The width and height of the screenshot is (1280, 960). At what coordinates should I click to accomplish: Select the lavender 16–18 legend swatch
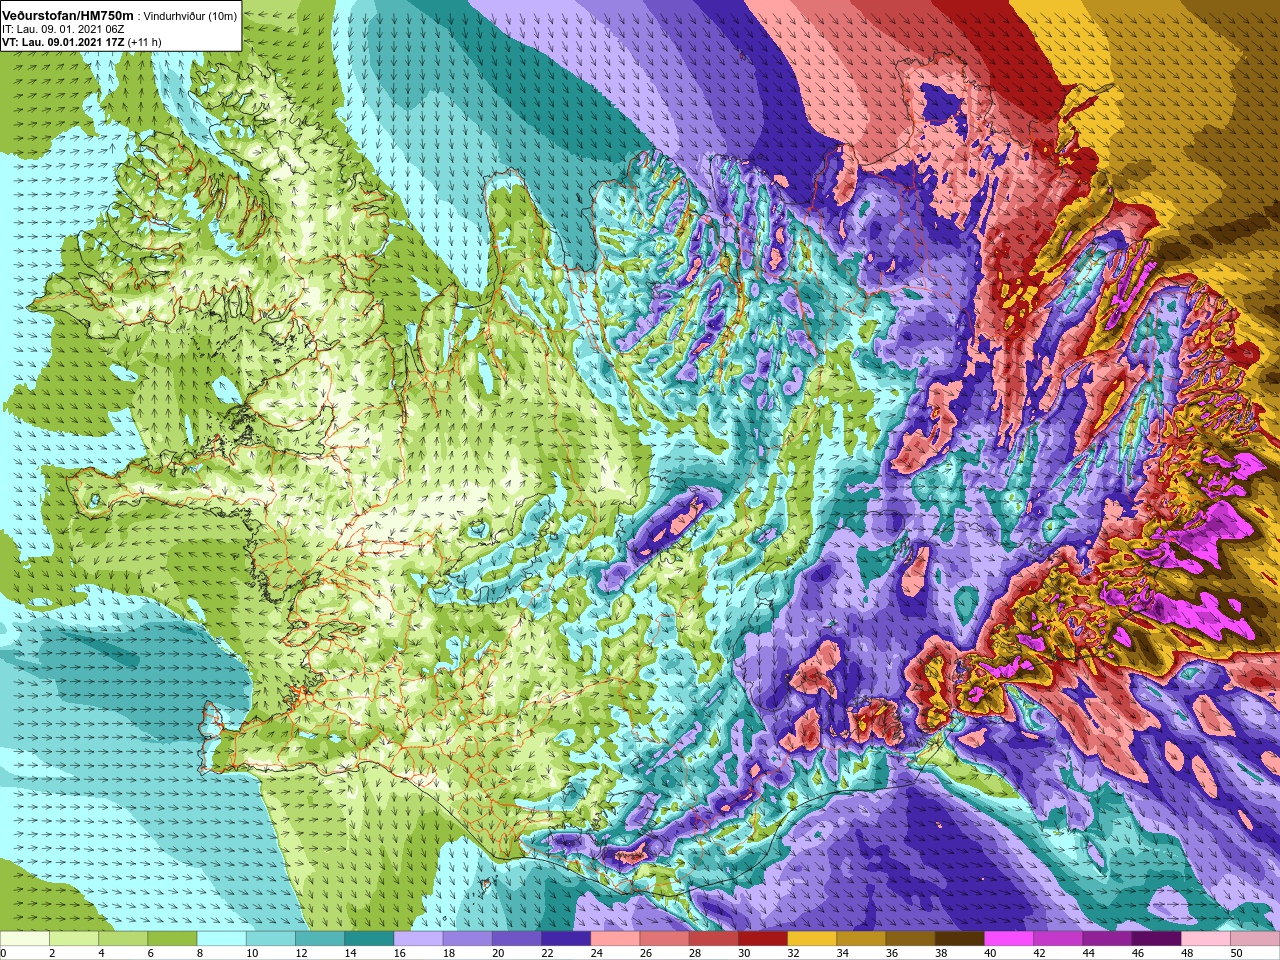click(x=418, y=937)
